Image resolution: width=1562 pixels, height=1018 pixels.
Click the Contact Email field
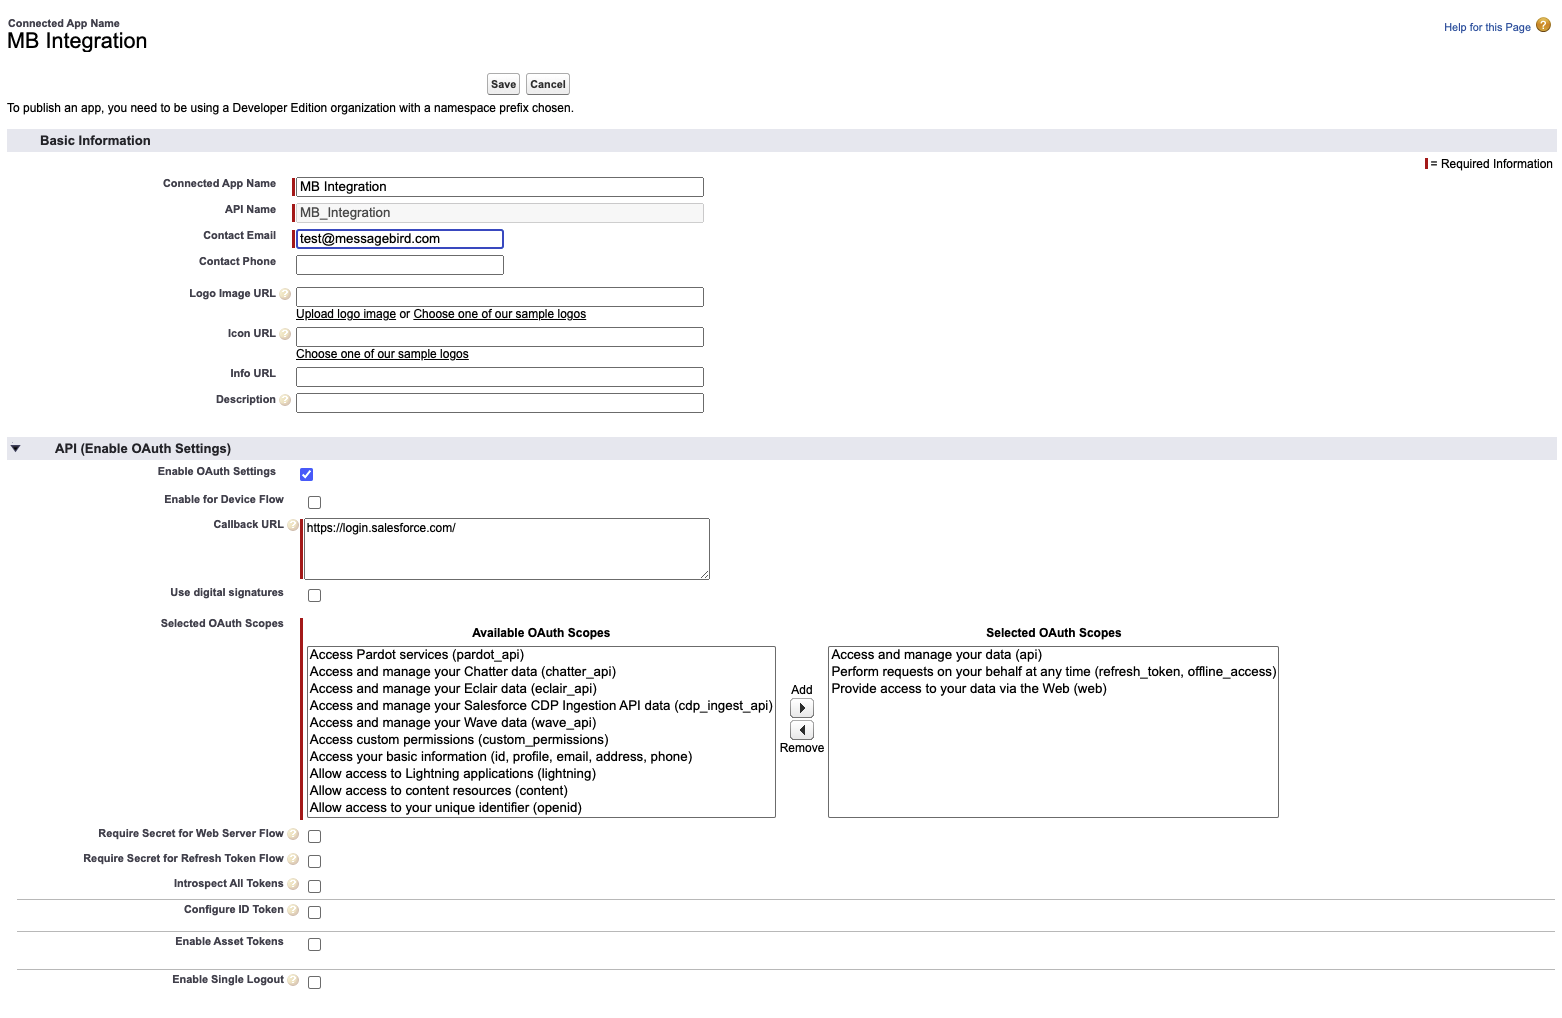[400, 239]
